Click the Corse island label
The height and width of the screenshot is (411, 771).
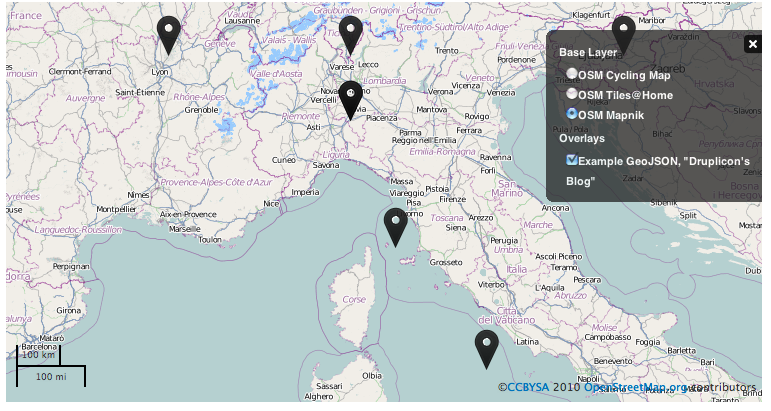354,299
